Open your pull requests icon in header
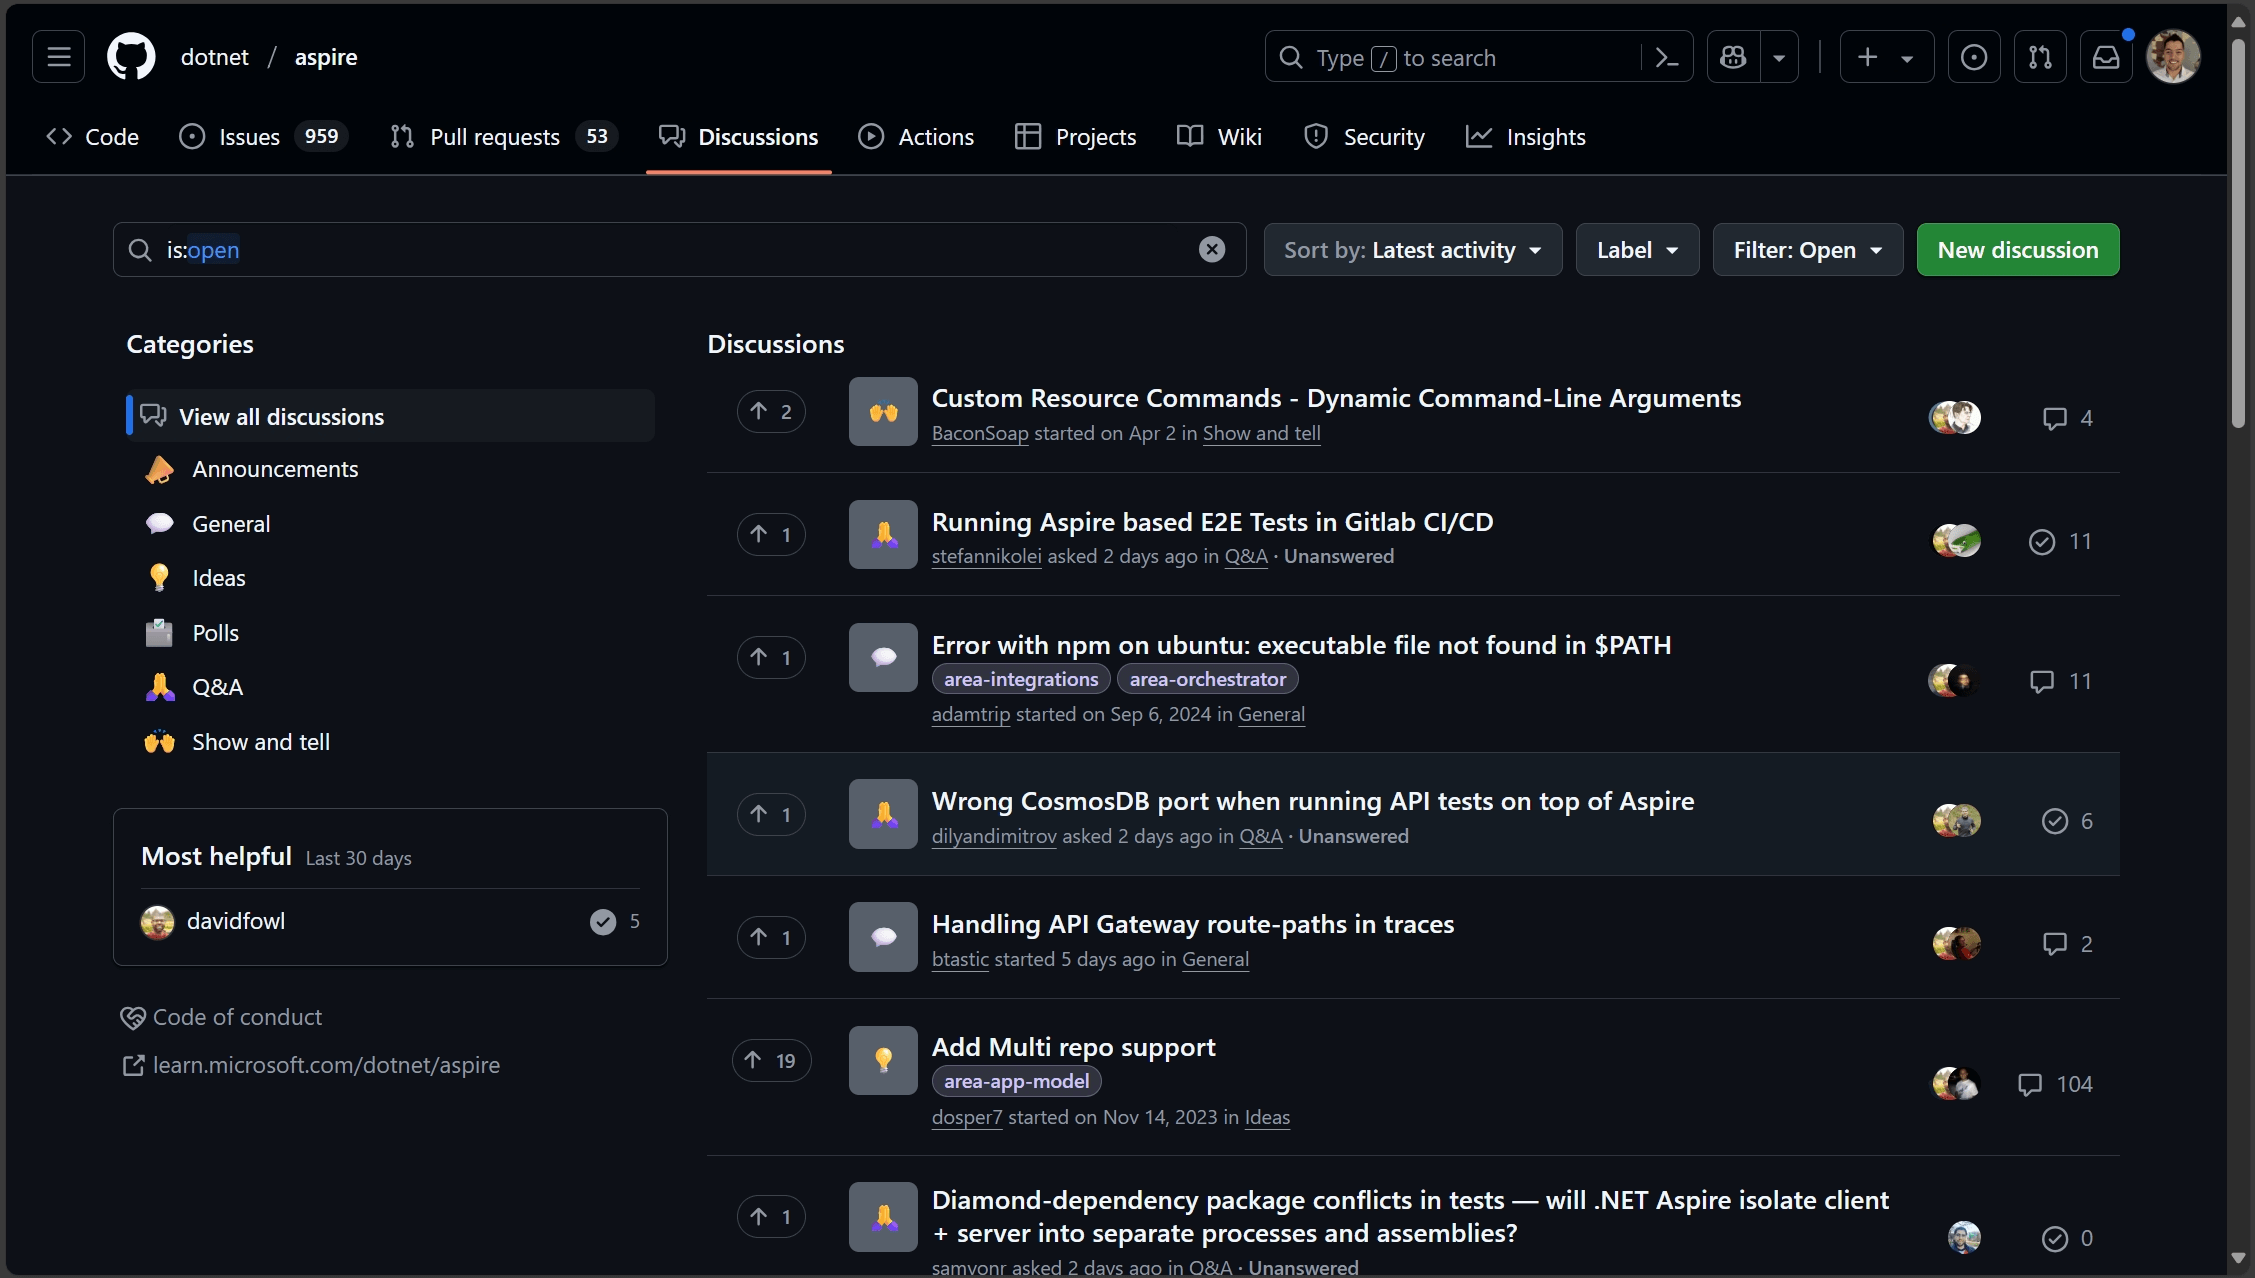This screenshot has height=1278, width=2255. 2040,57
